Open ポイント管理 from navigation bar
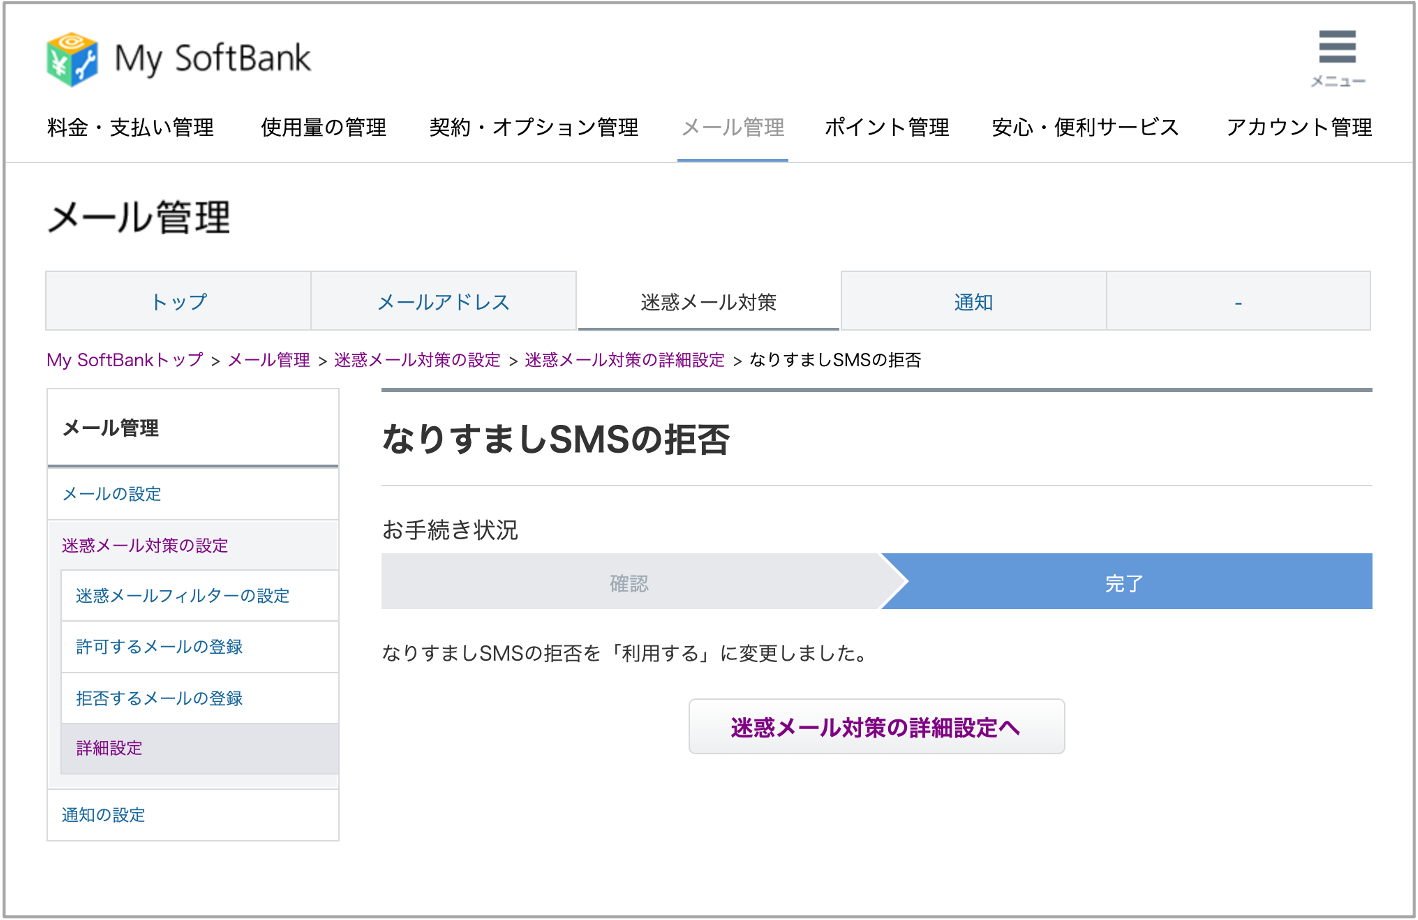 (887, 128)
